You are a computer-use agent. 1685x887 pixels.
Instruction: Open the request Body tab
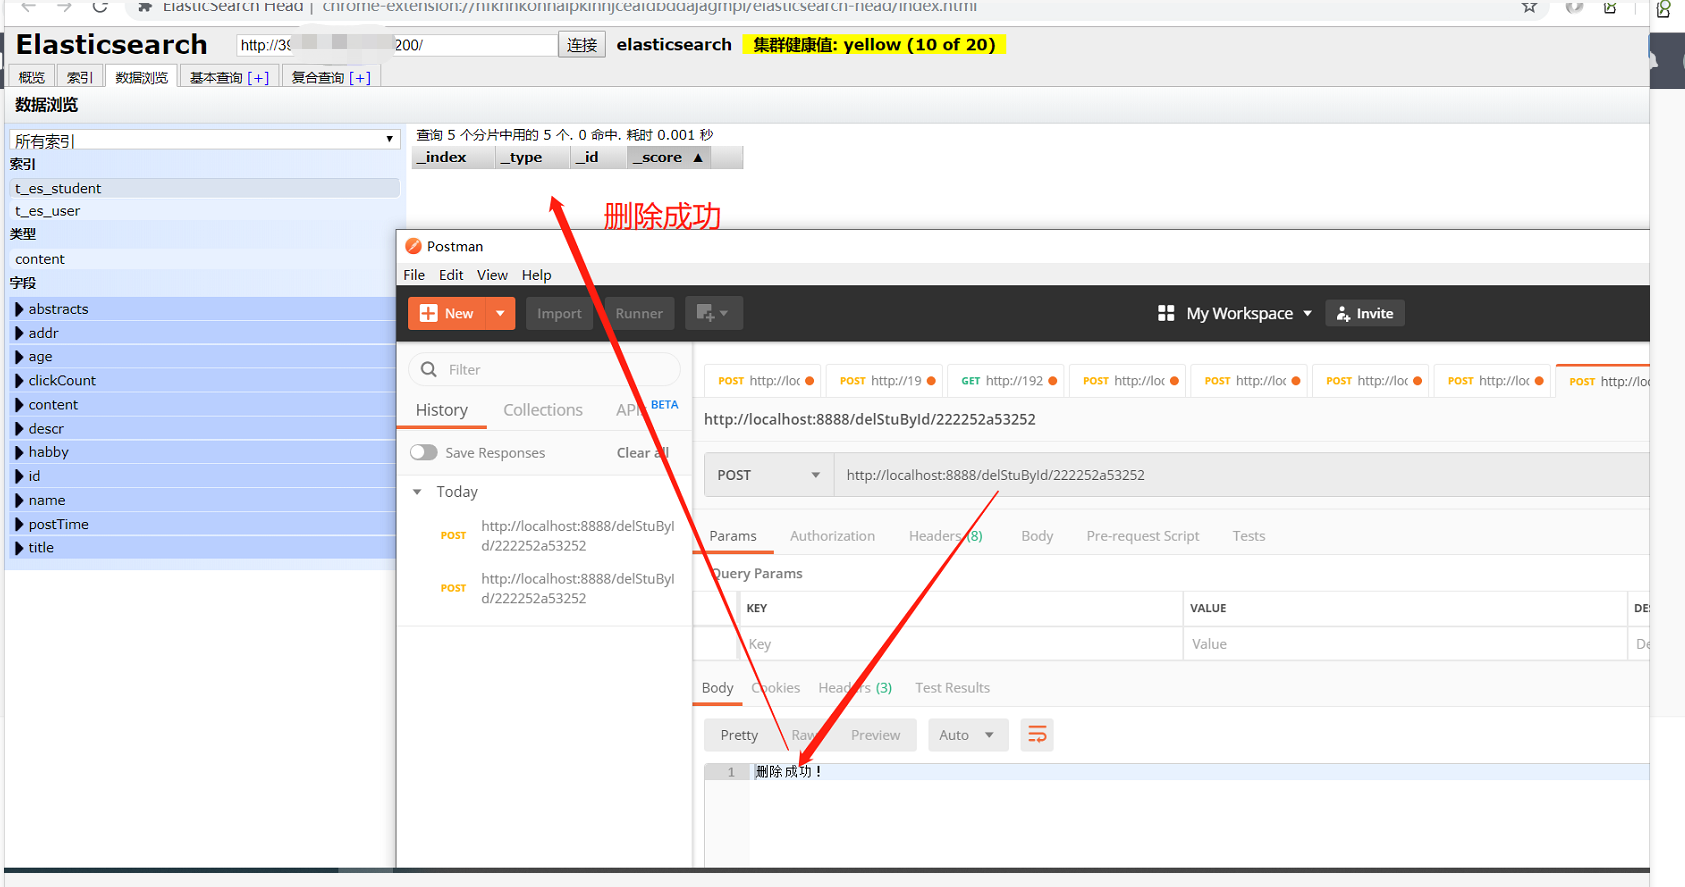click(x=1037, y=536)
